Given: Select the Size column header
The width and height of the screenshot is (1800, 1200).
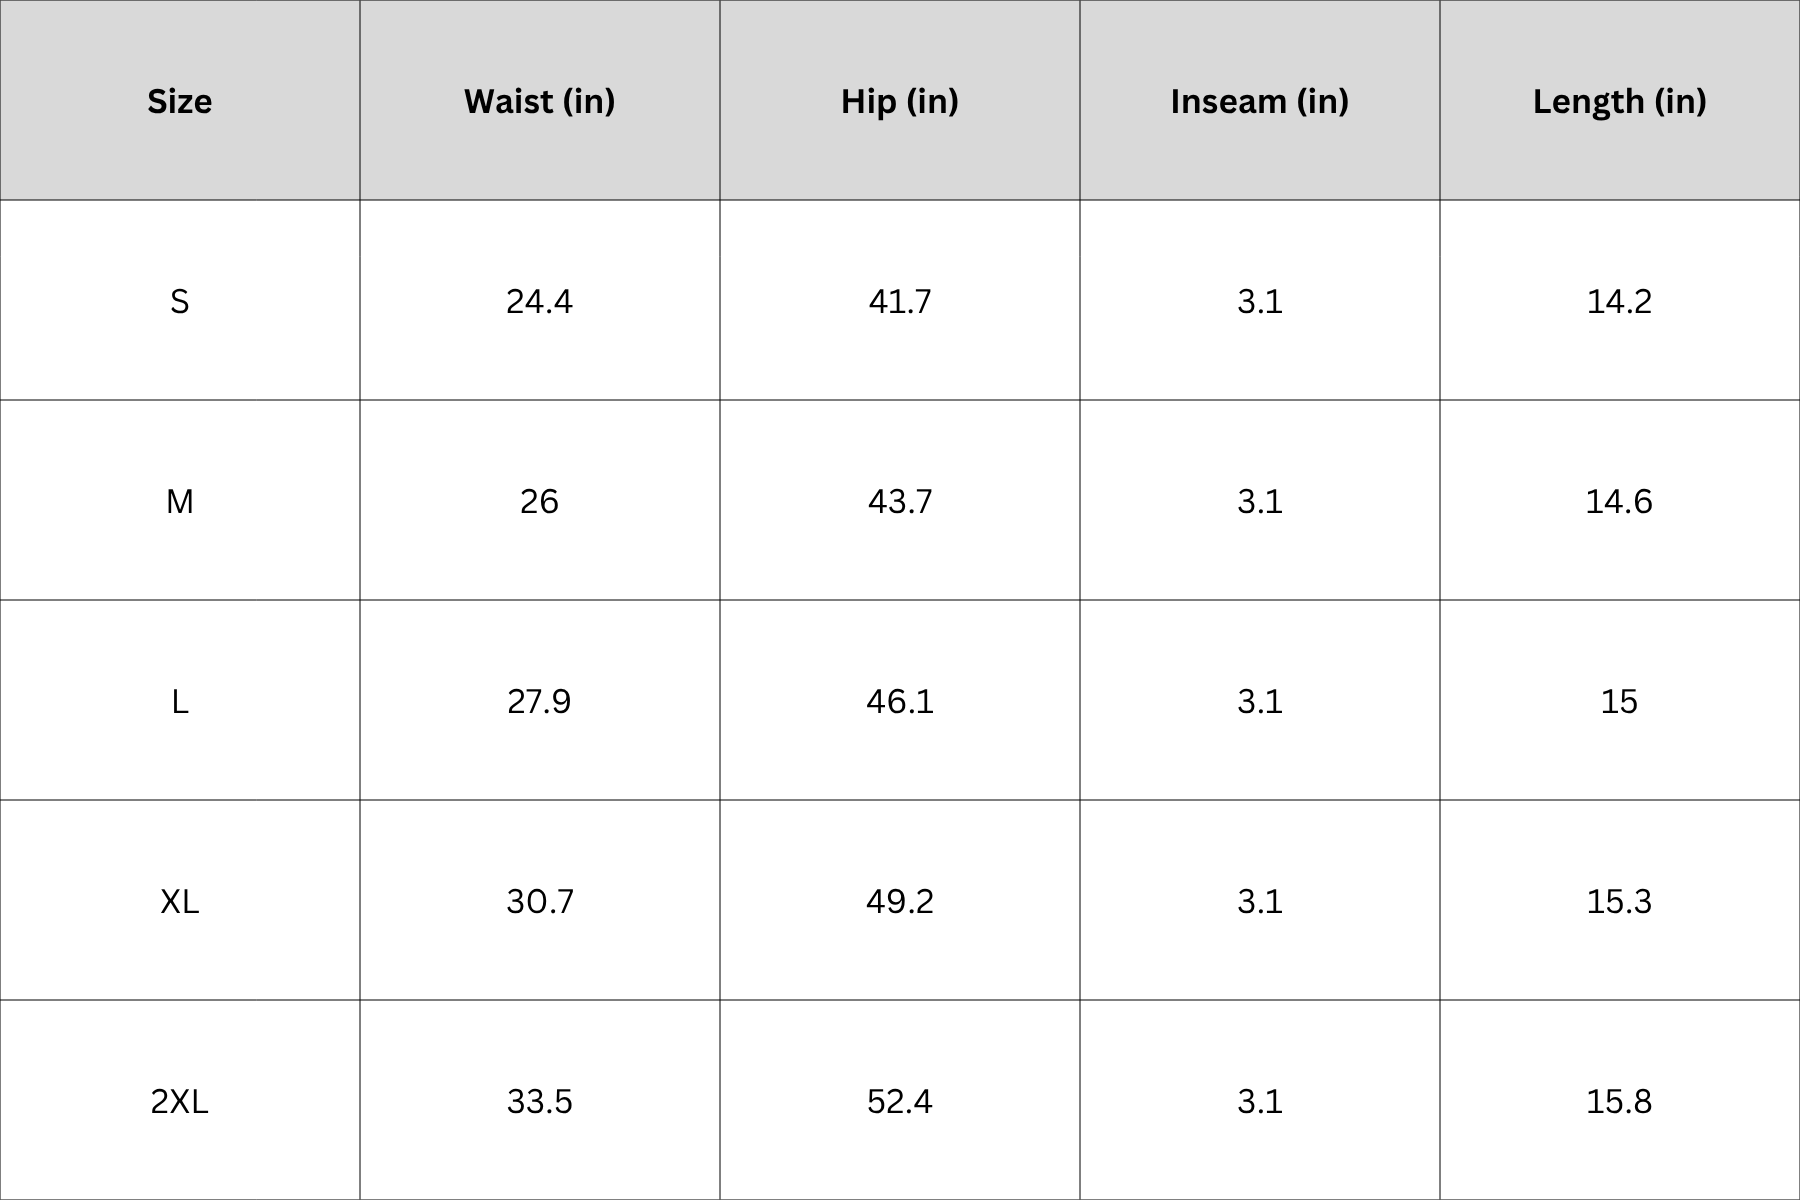Looking at the screenshot, I should point(180,100).
